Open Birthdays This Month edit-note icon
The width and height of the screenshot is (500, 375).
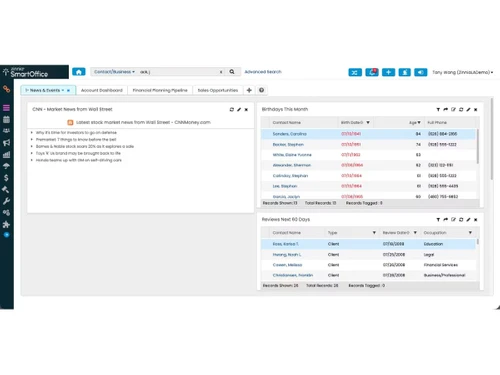click(x=453, y=109)
